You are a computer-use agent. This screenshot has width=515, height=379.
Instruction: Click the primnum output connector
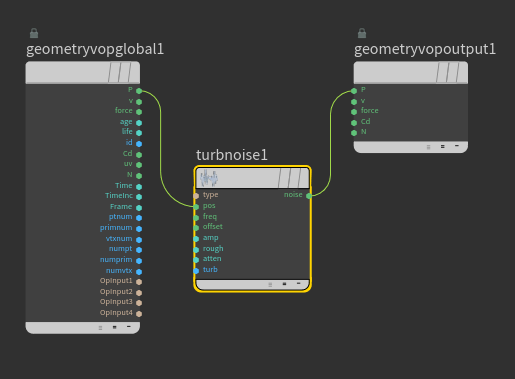(x=139, y=229)
